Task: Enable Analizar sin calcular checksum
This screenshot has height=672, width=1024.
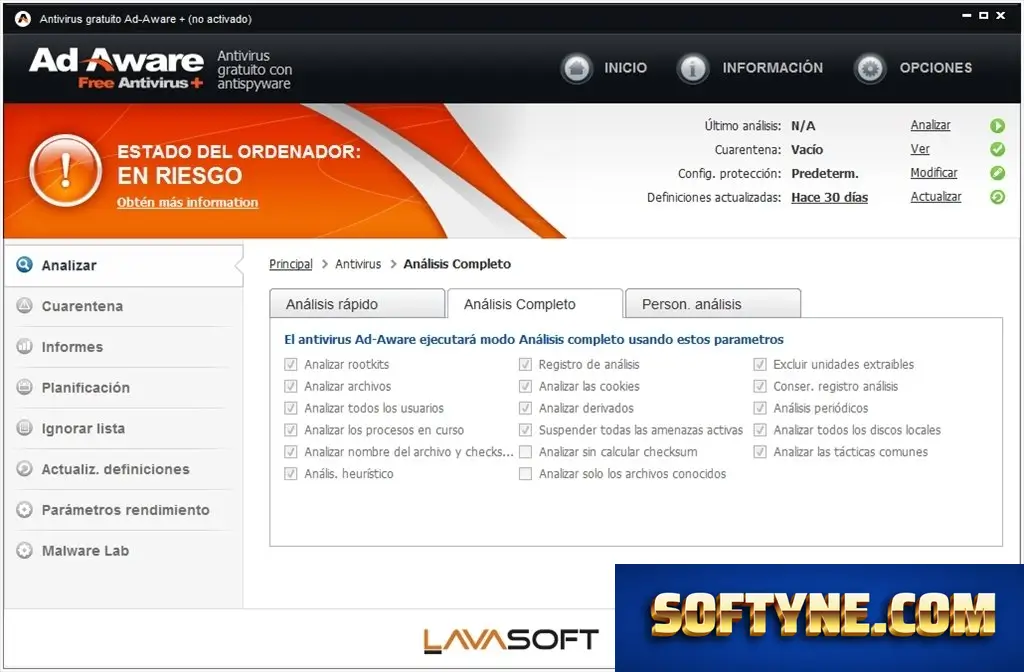Action: tap(525, 452)
